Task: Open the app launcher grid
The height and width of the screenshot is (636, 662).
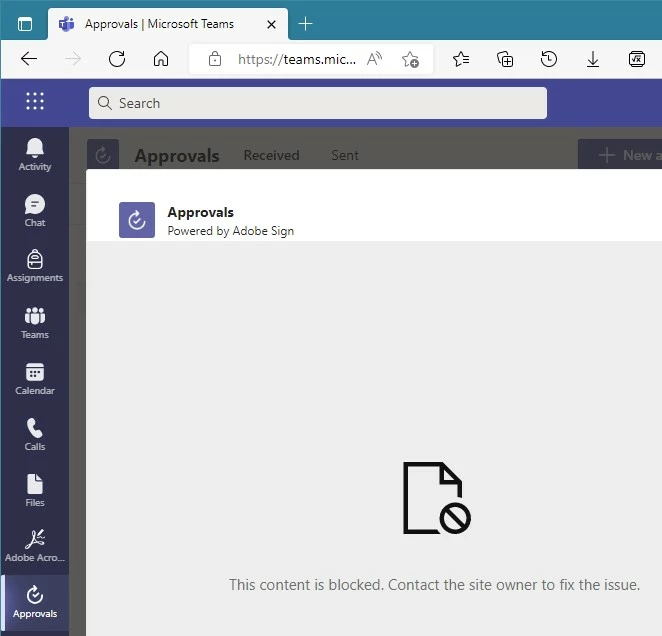Action: 35,101
